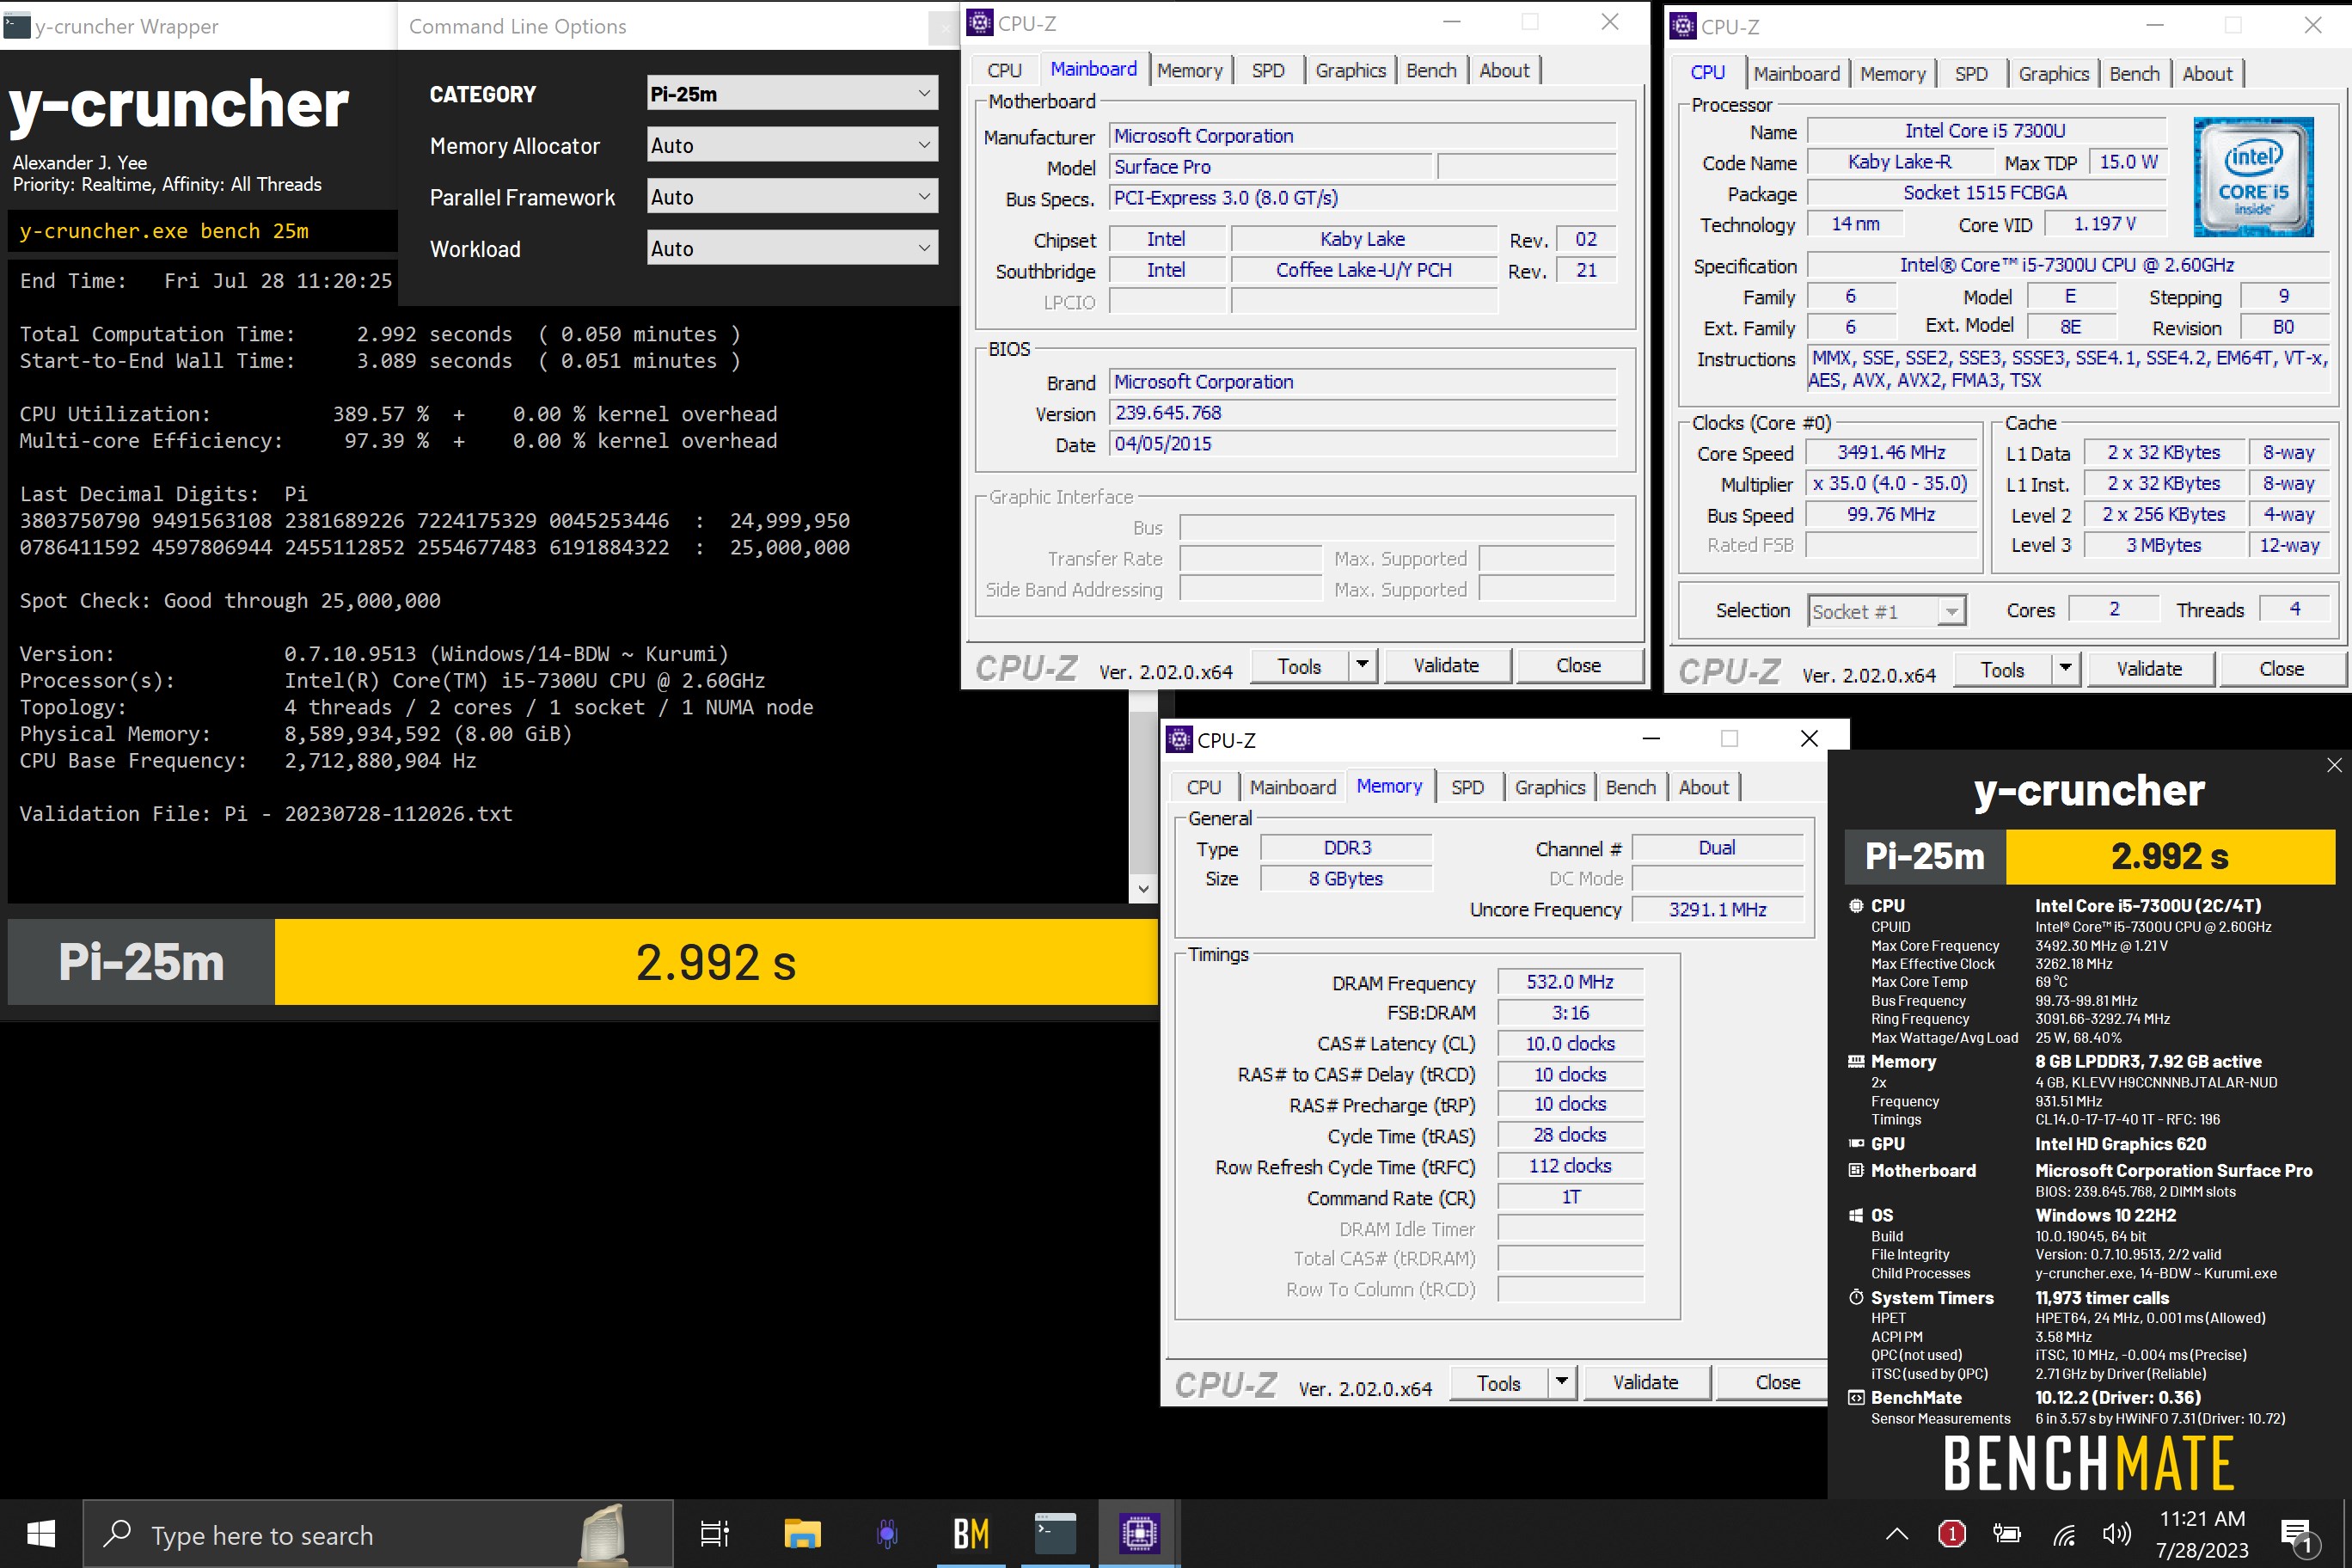Click the Uncore Frequency value 3291.1 MHz
This screenshot has height=1568, width=2352.
click(1717, 909)
